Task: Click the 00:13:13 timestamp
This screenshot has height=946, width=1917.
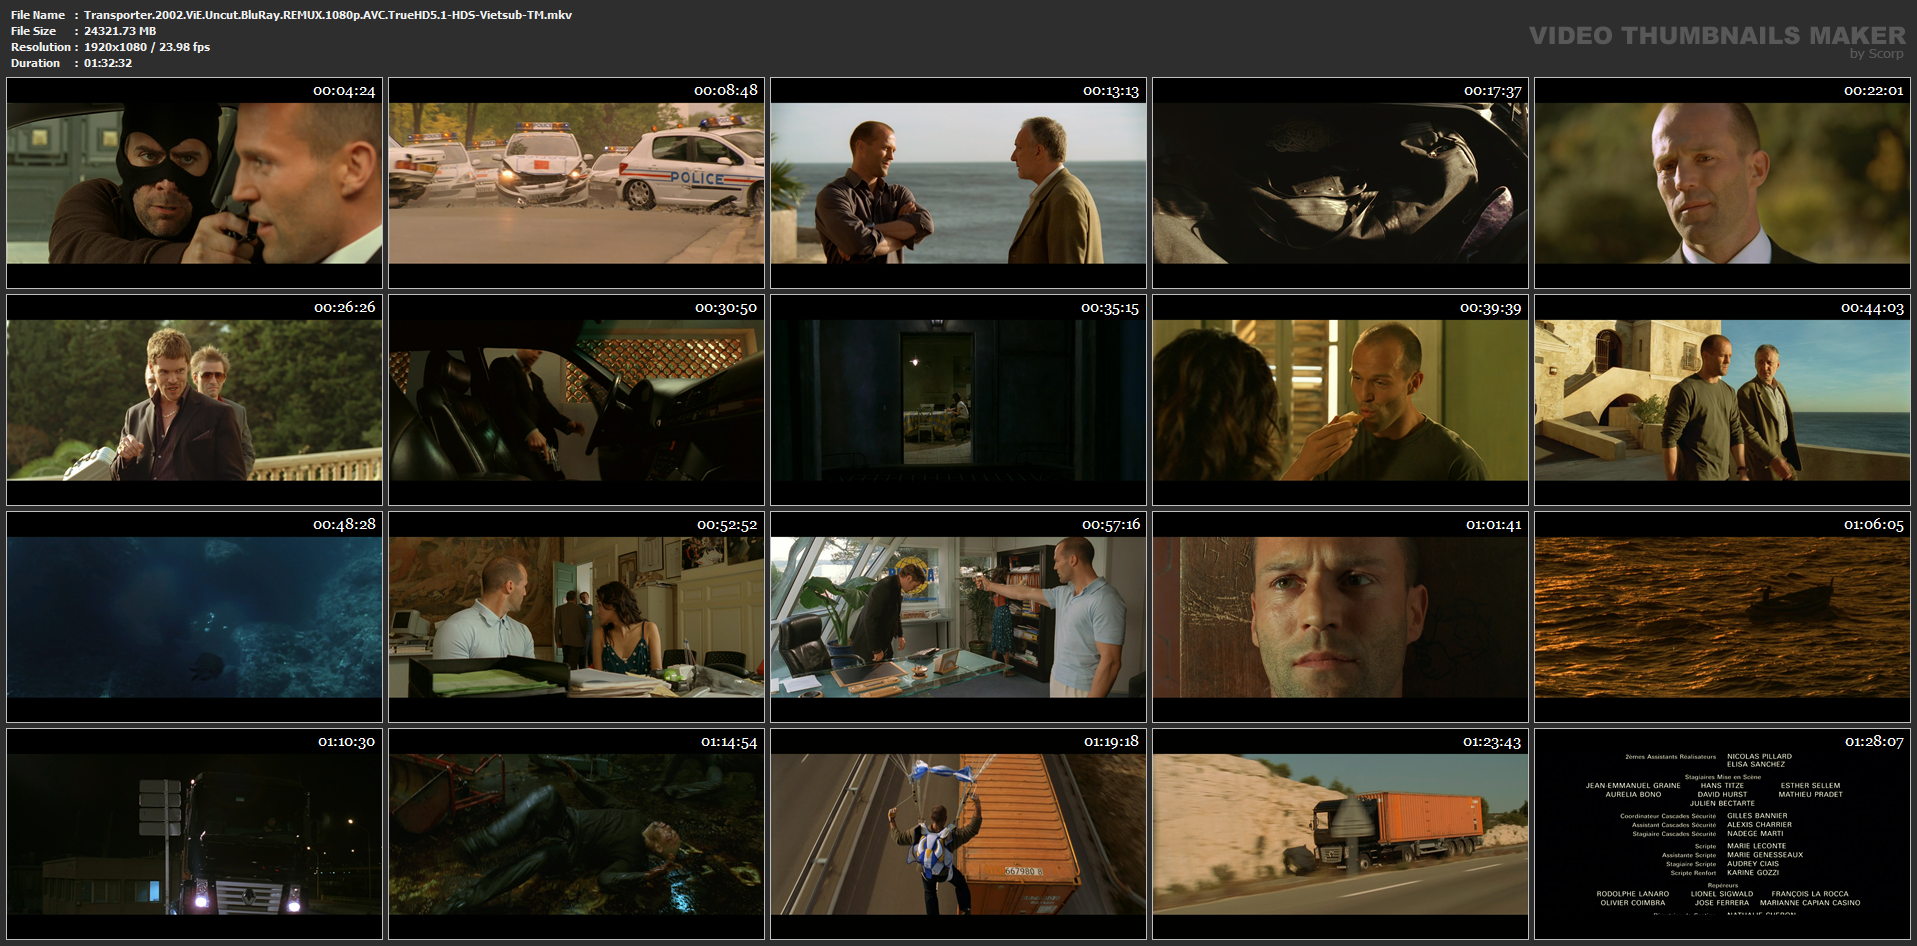Action: [x=1111, y=91]
